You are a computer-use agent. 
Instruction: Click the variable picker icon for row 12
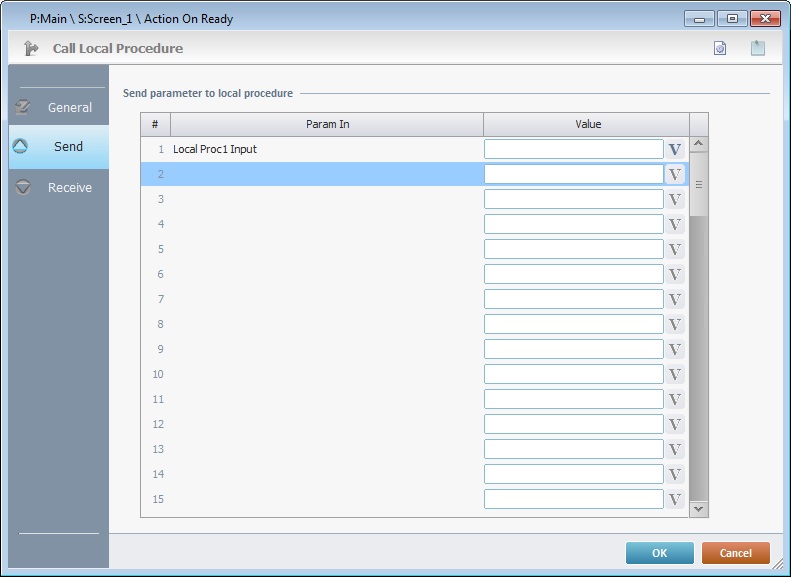(675, 424)
